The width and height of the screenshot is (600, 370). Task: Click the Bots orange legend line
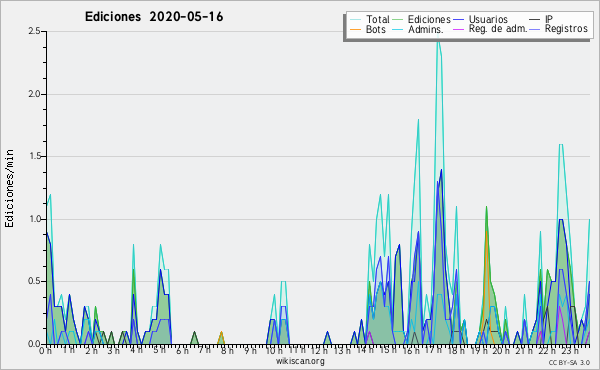[x=355, y=29]
